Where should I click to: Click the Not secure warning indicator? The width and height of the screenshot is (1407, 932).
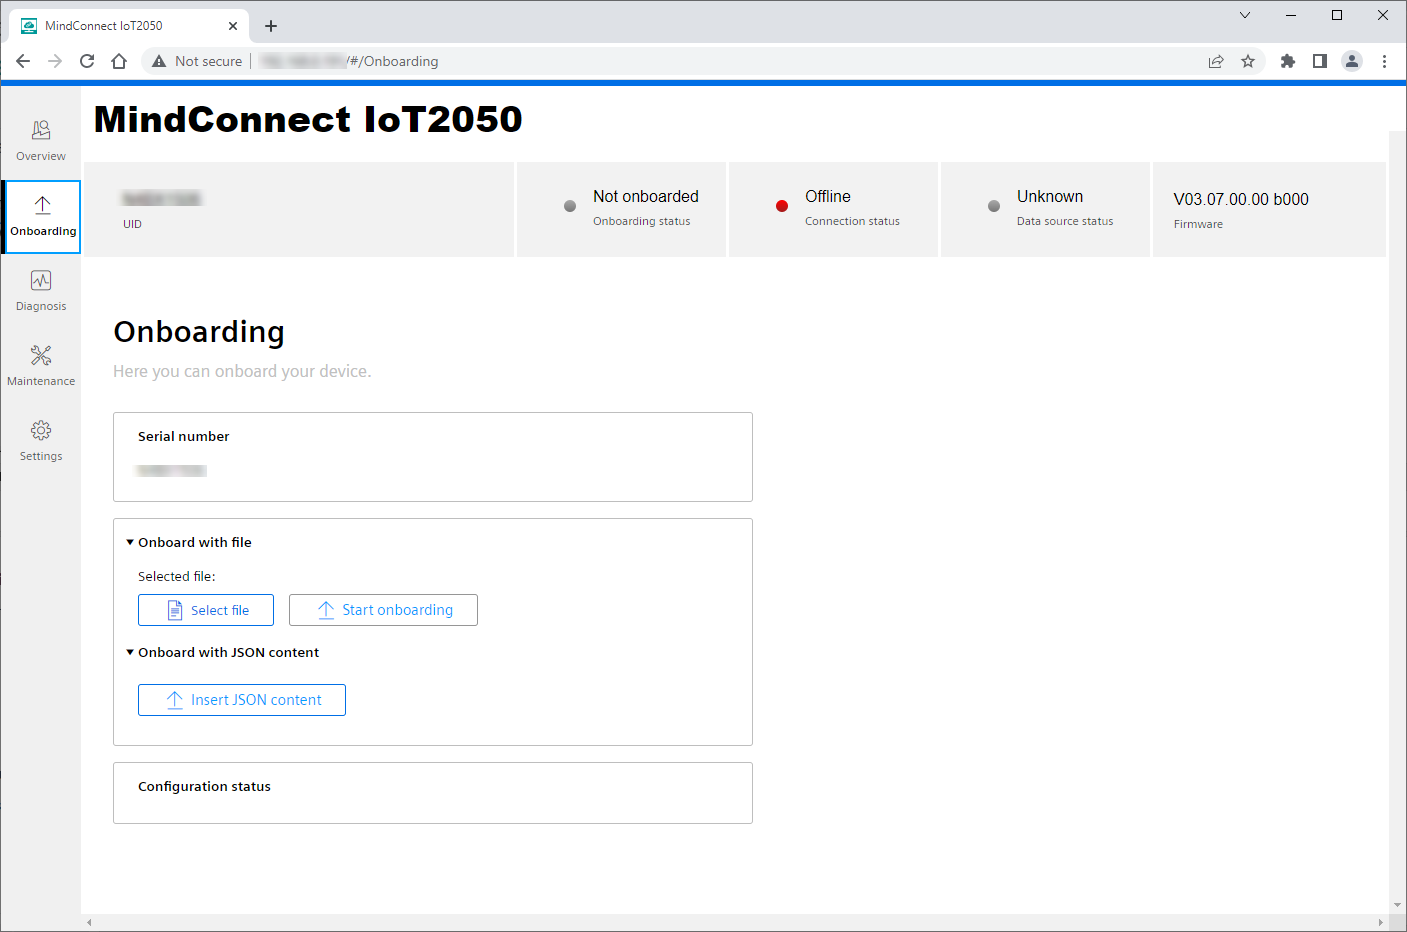pyautogui.click(x=197, y=61)
